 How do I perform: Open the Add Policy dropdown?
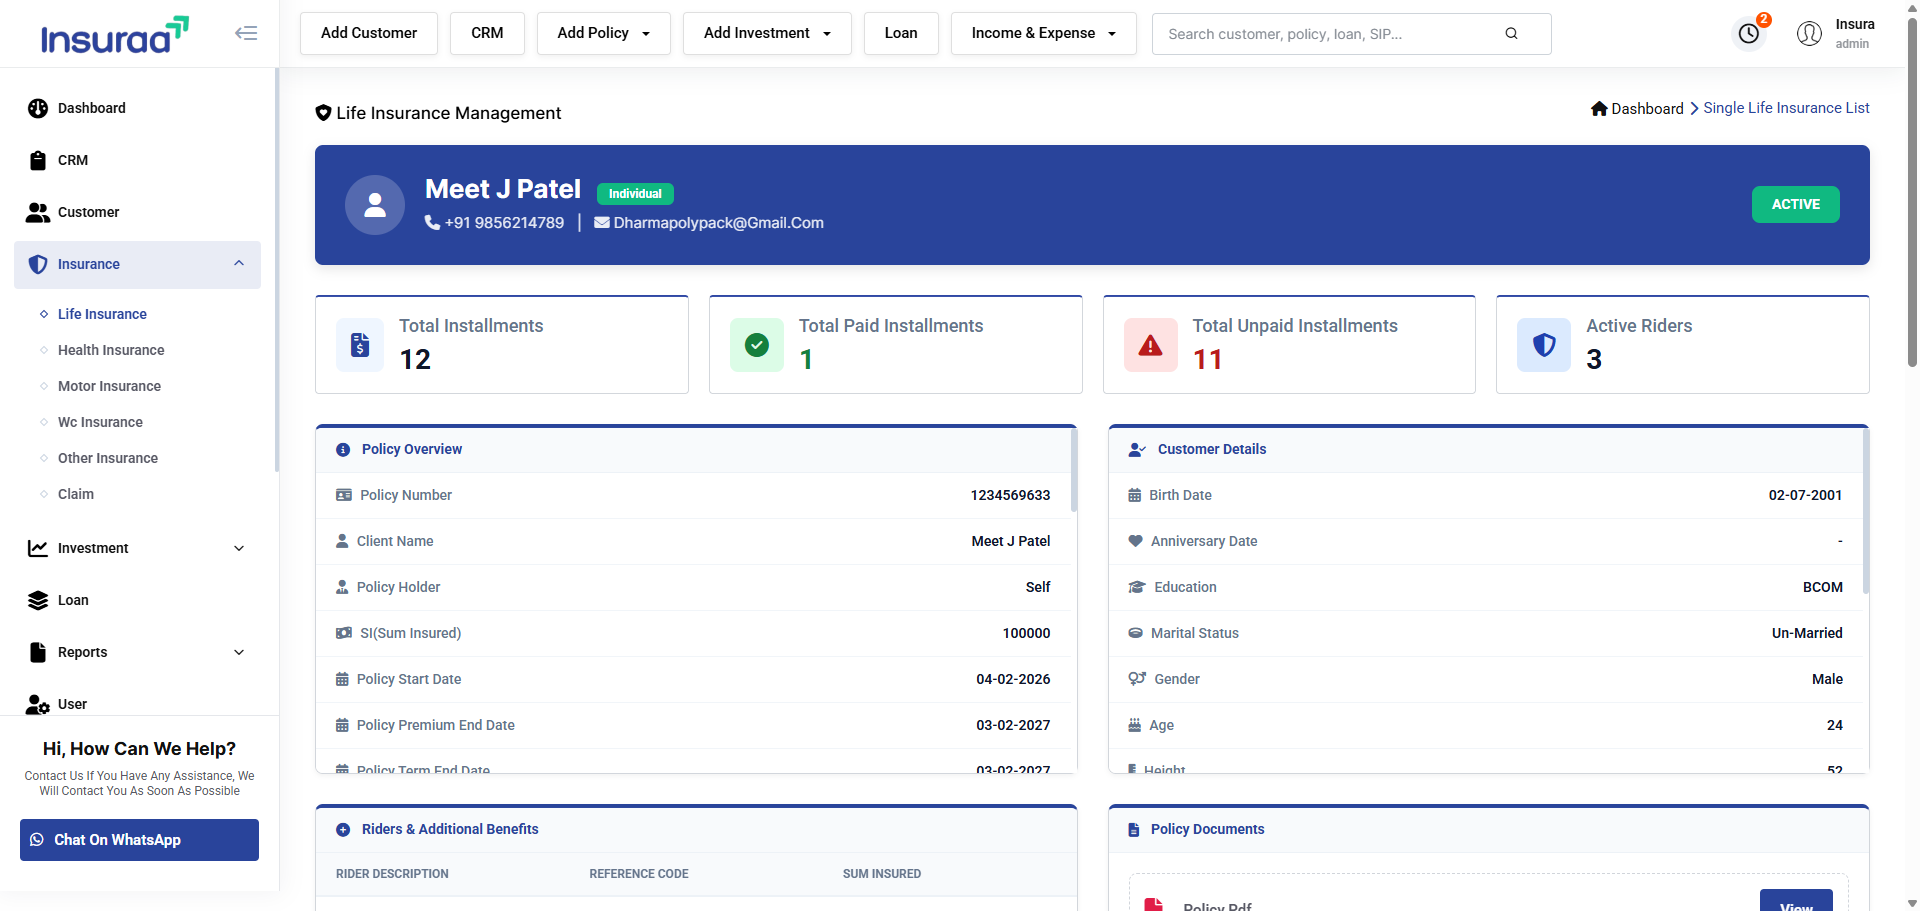[x=603, y=33]
